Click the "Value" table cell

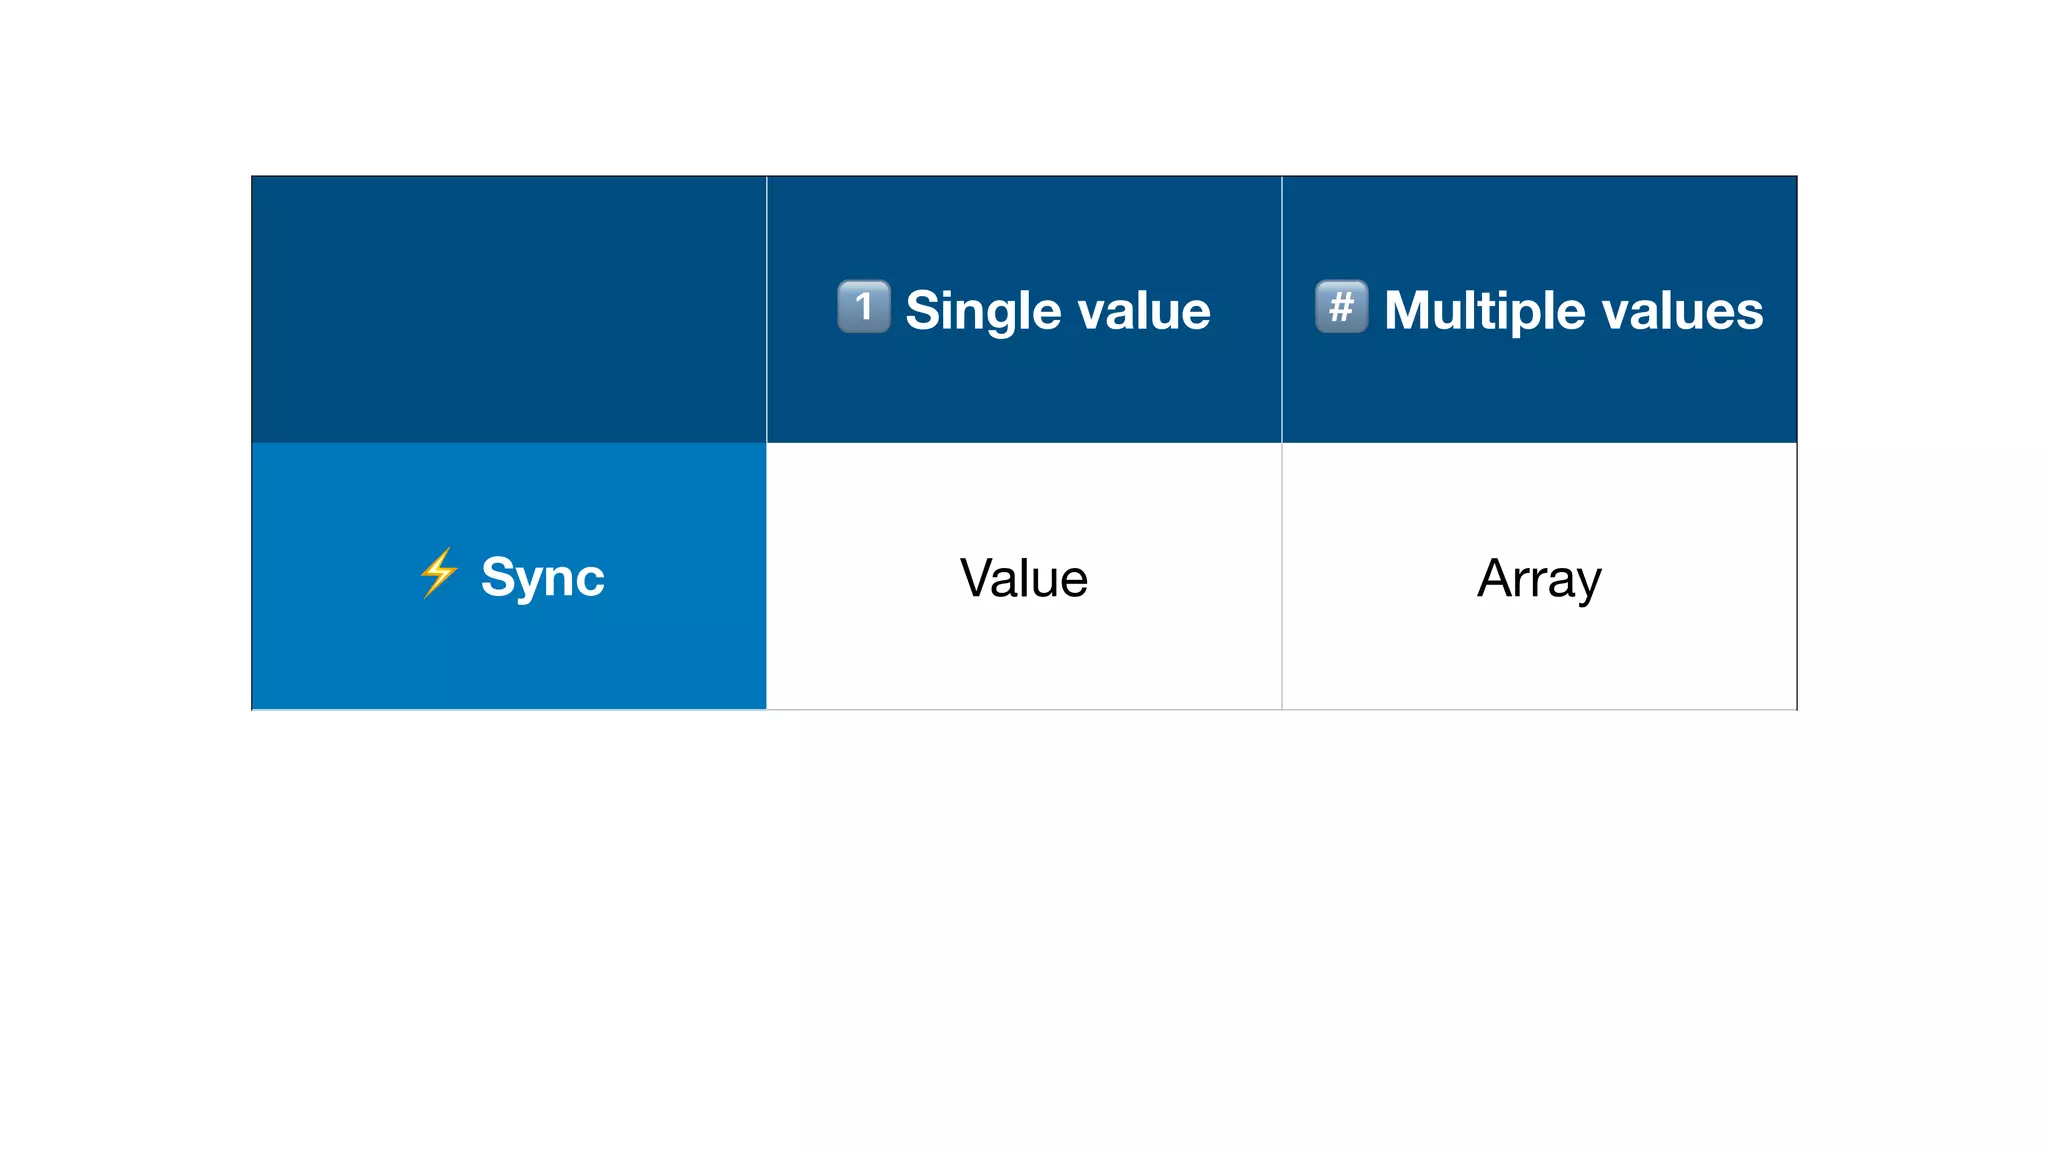click(1024, 577)
